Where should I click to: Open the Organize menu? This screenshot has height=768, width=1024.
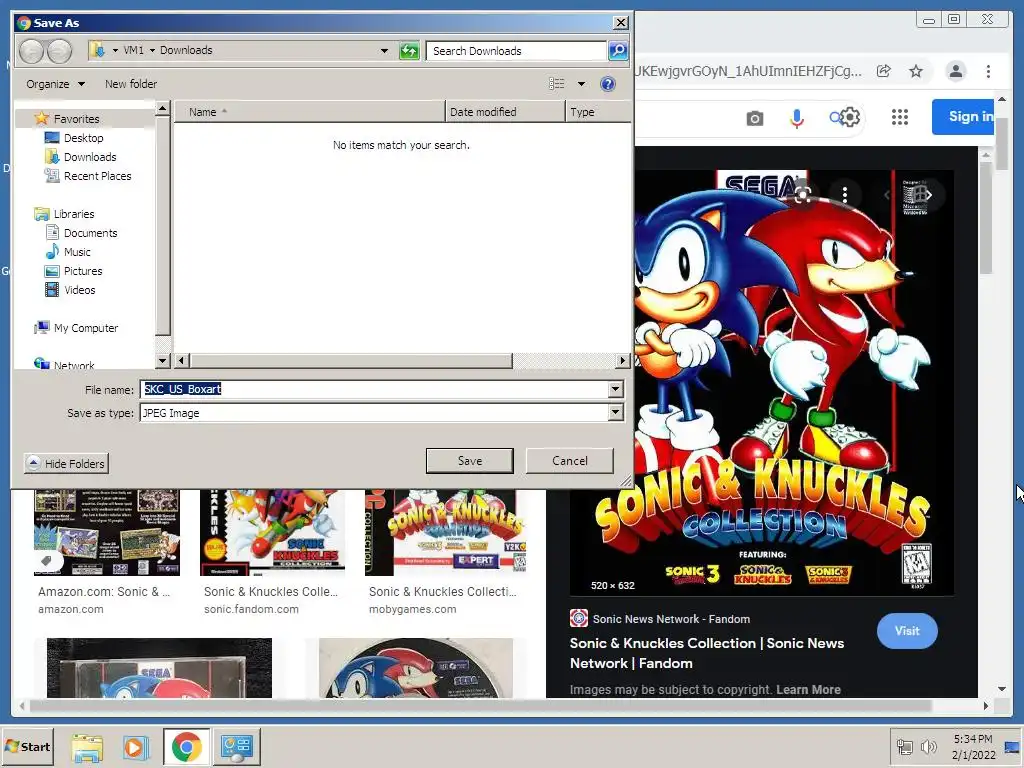click(56, 84)
